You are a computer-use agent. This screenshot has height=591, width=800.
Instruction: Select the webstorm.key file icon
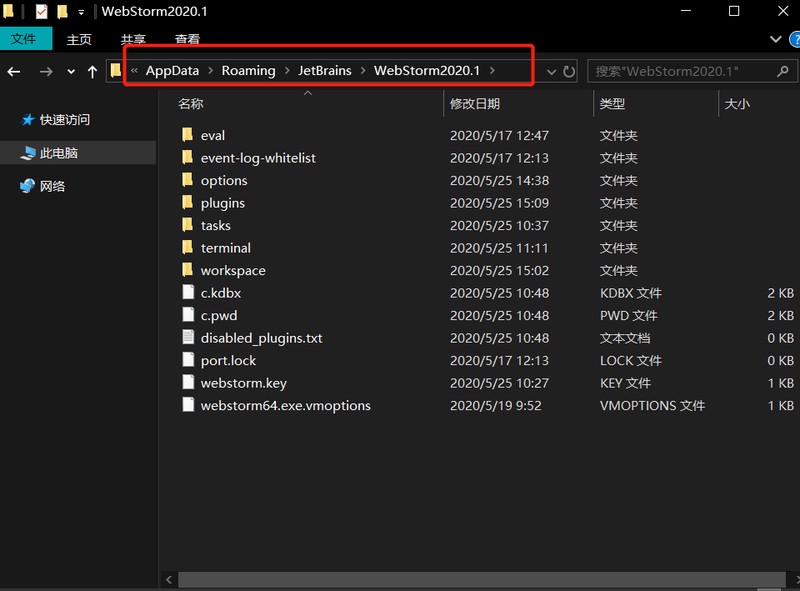pyautogui.click(x=188, y=382)
